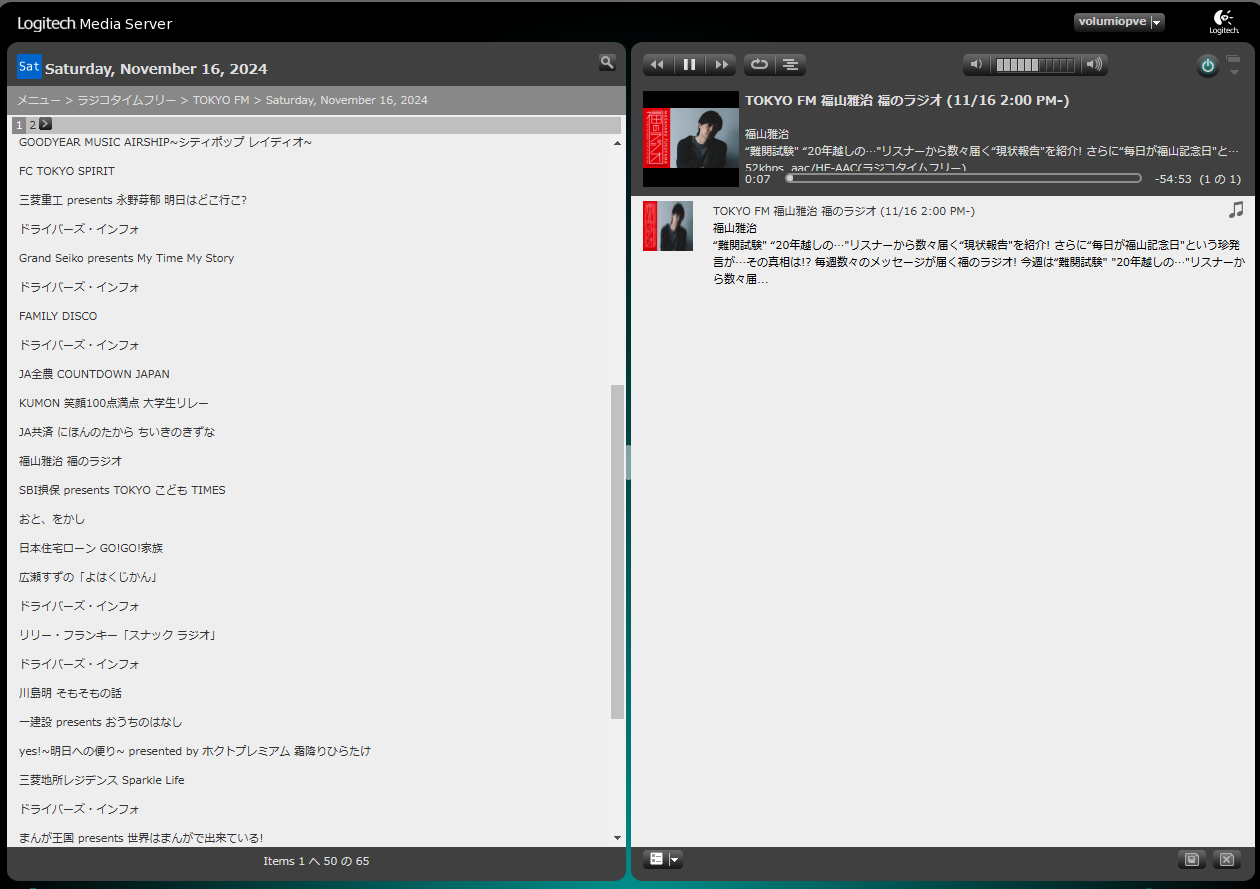1260x889 pixels.
Task: Click the Logitech Media Server title
Action: 95,23
